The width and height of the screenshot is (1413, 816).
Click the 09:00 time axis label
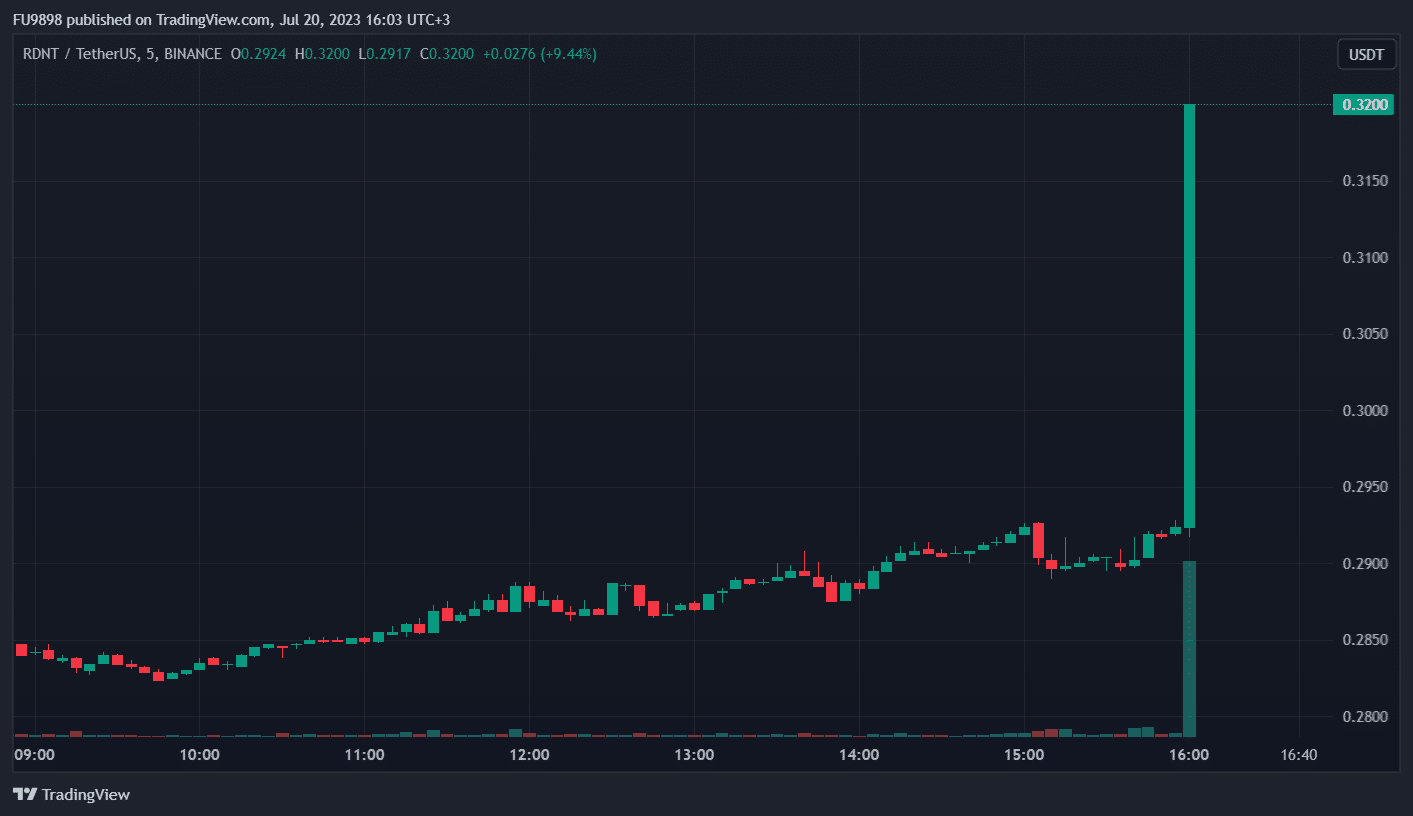35,755
